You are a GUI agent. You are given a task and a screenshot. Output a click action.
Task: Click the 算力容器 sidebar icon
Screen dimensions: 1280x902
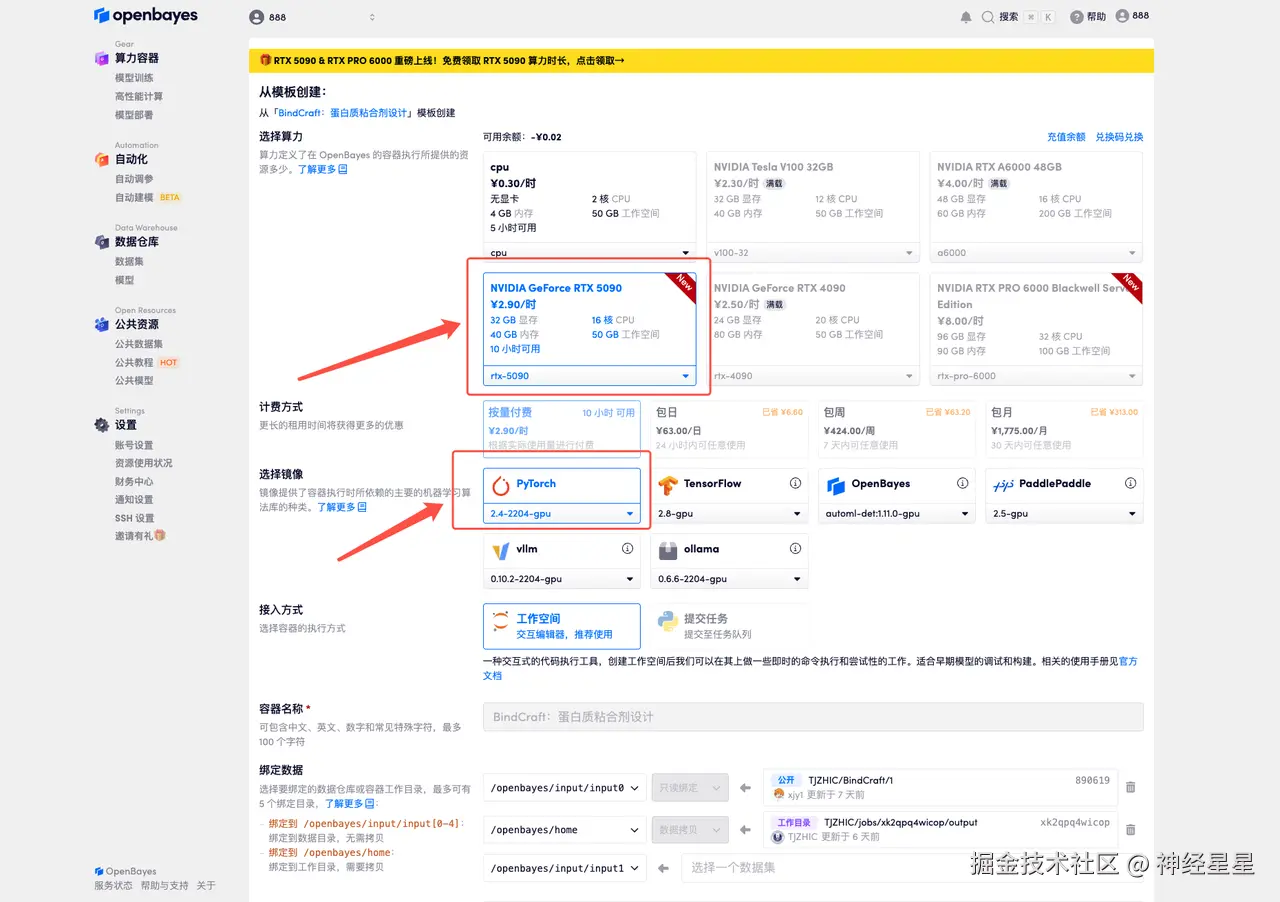pos(101,58)
